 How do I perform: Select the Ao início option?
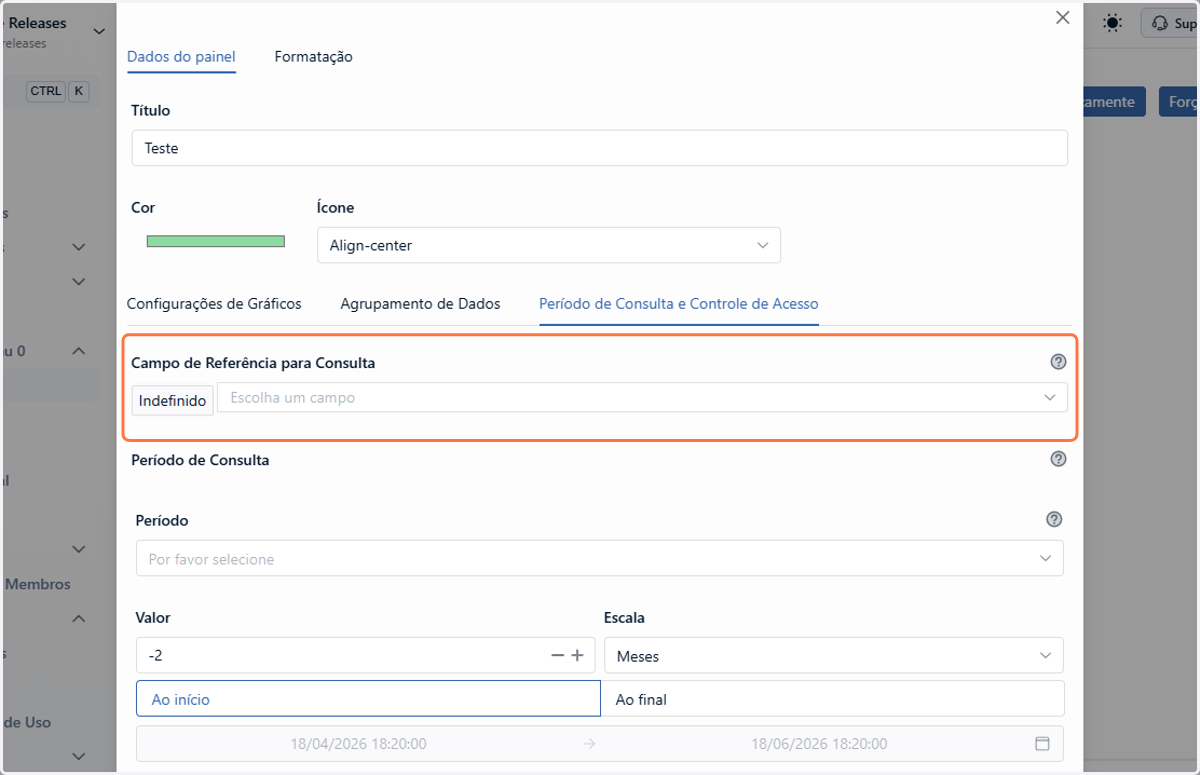(x=368, y=699)
